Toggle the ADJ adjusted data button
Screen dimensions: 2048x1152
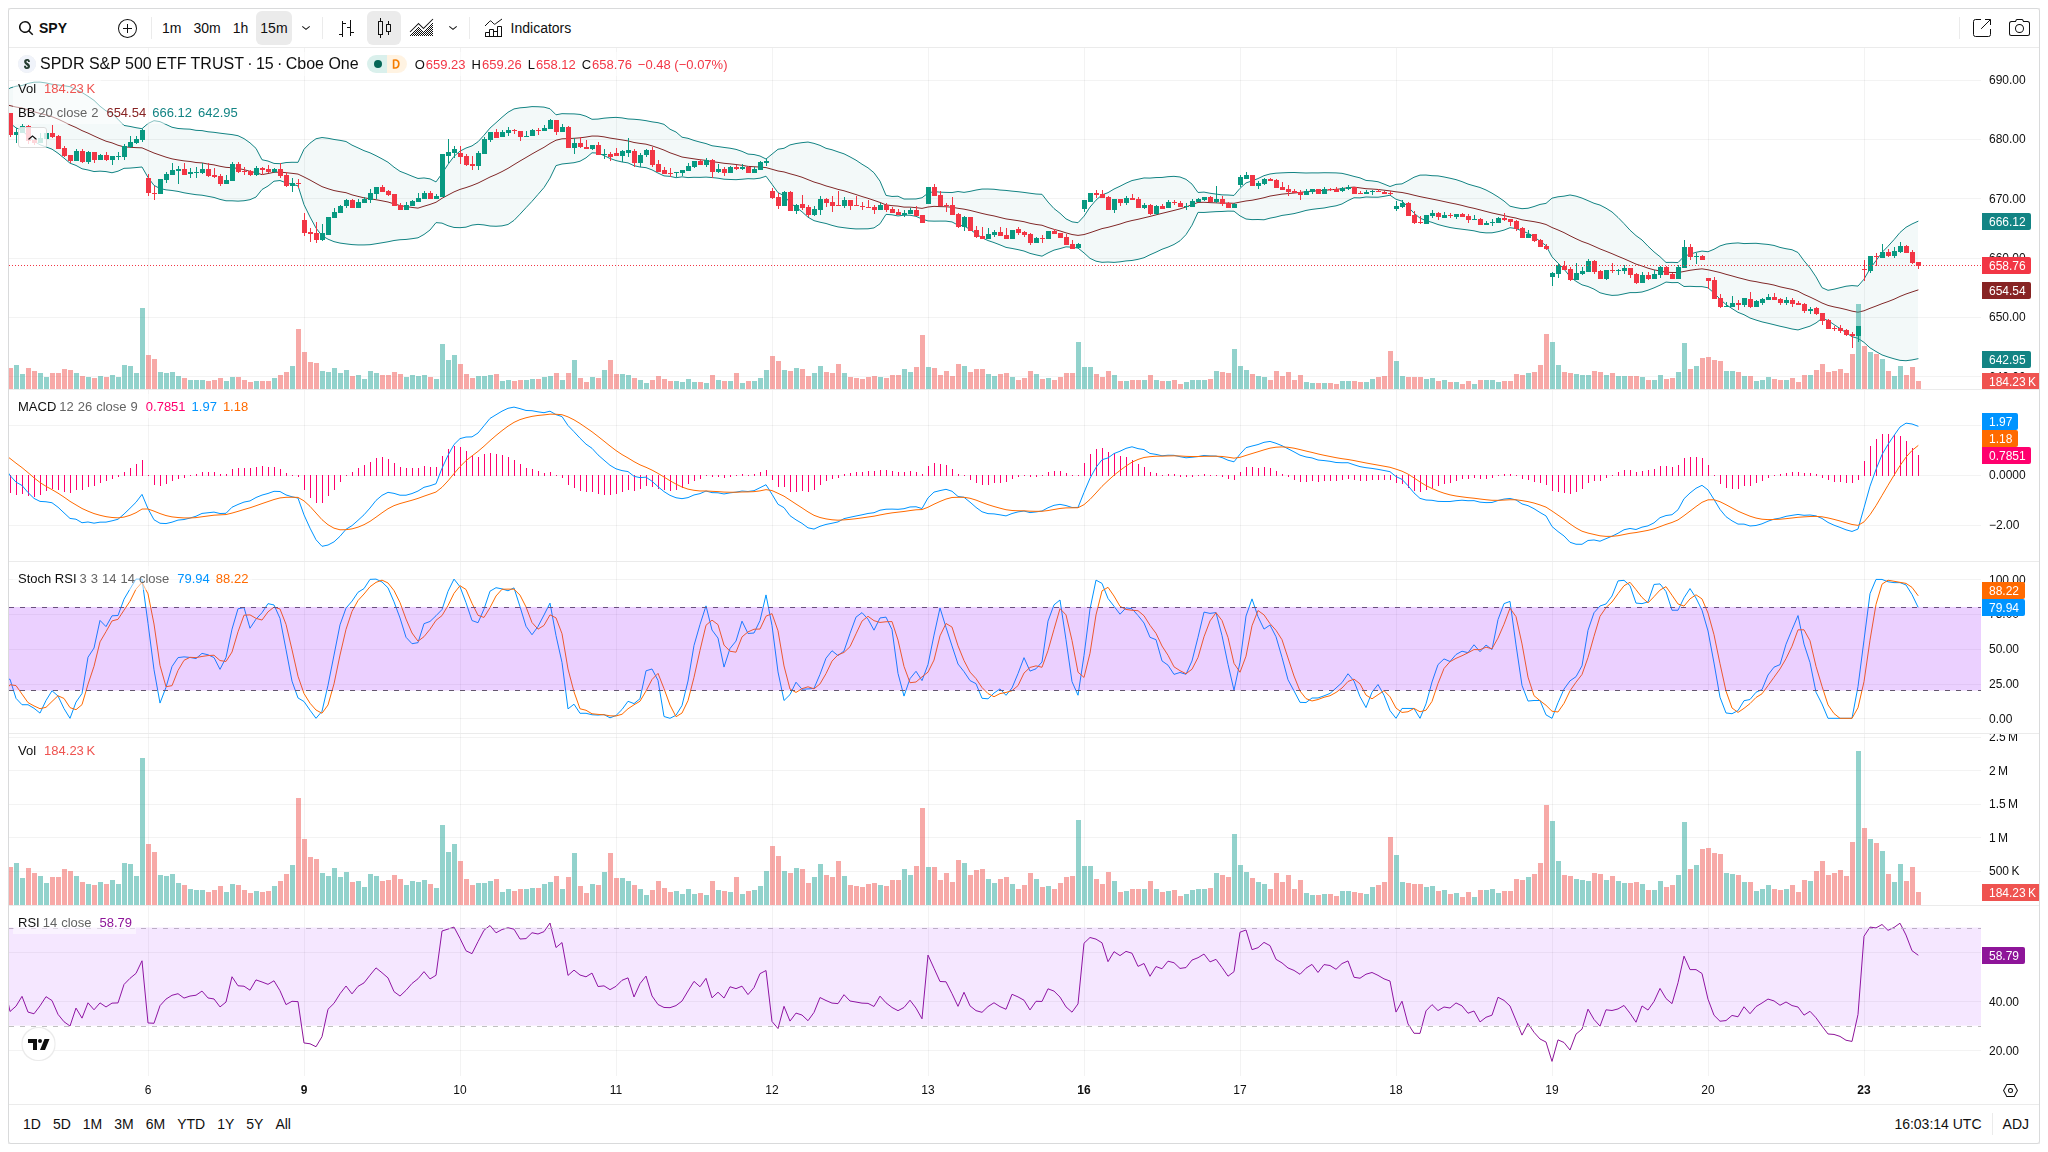tap(2015, 1124)
